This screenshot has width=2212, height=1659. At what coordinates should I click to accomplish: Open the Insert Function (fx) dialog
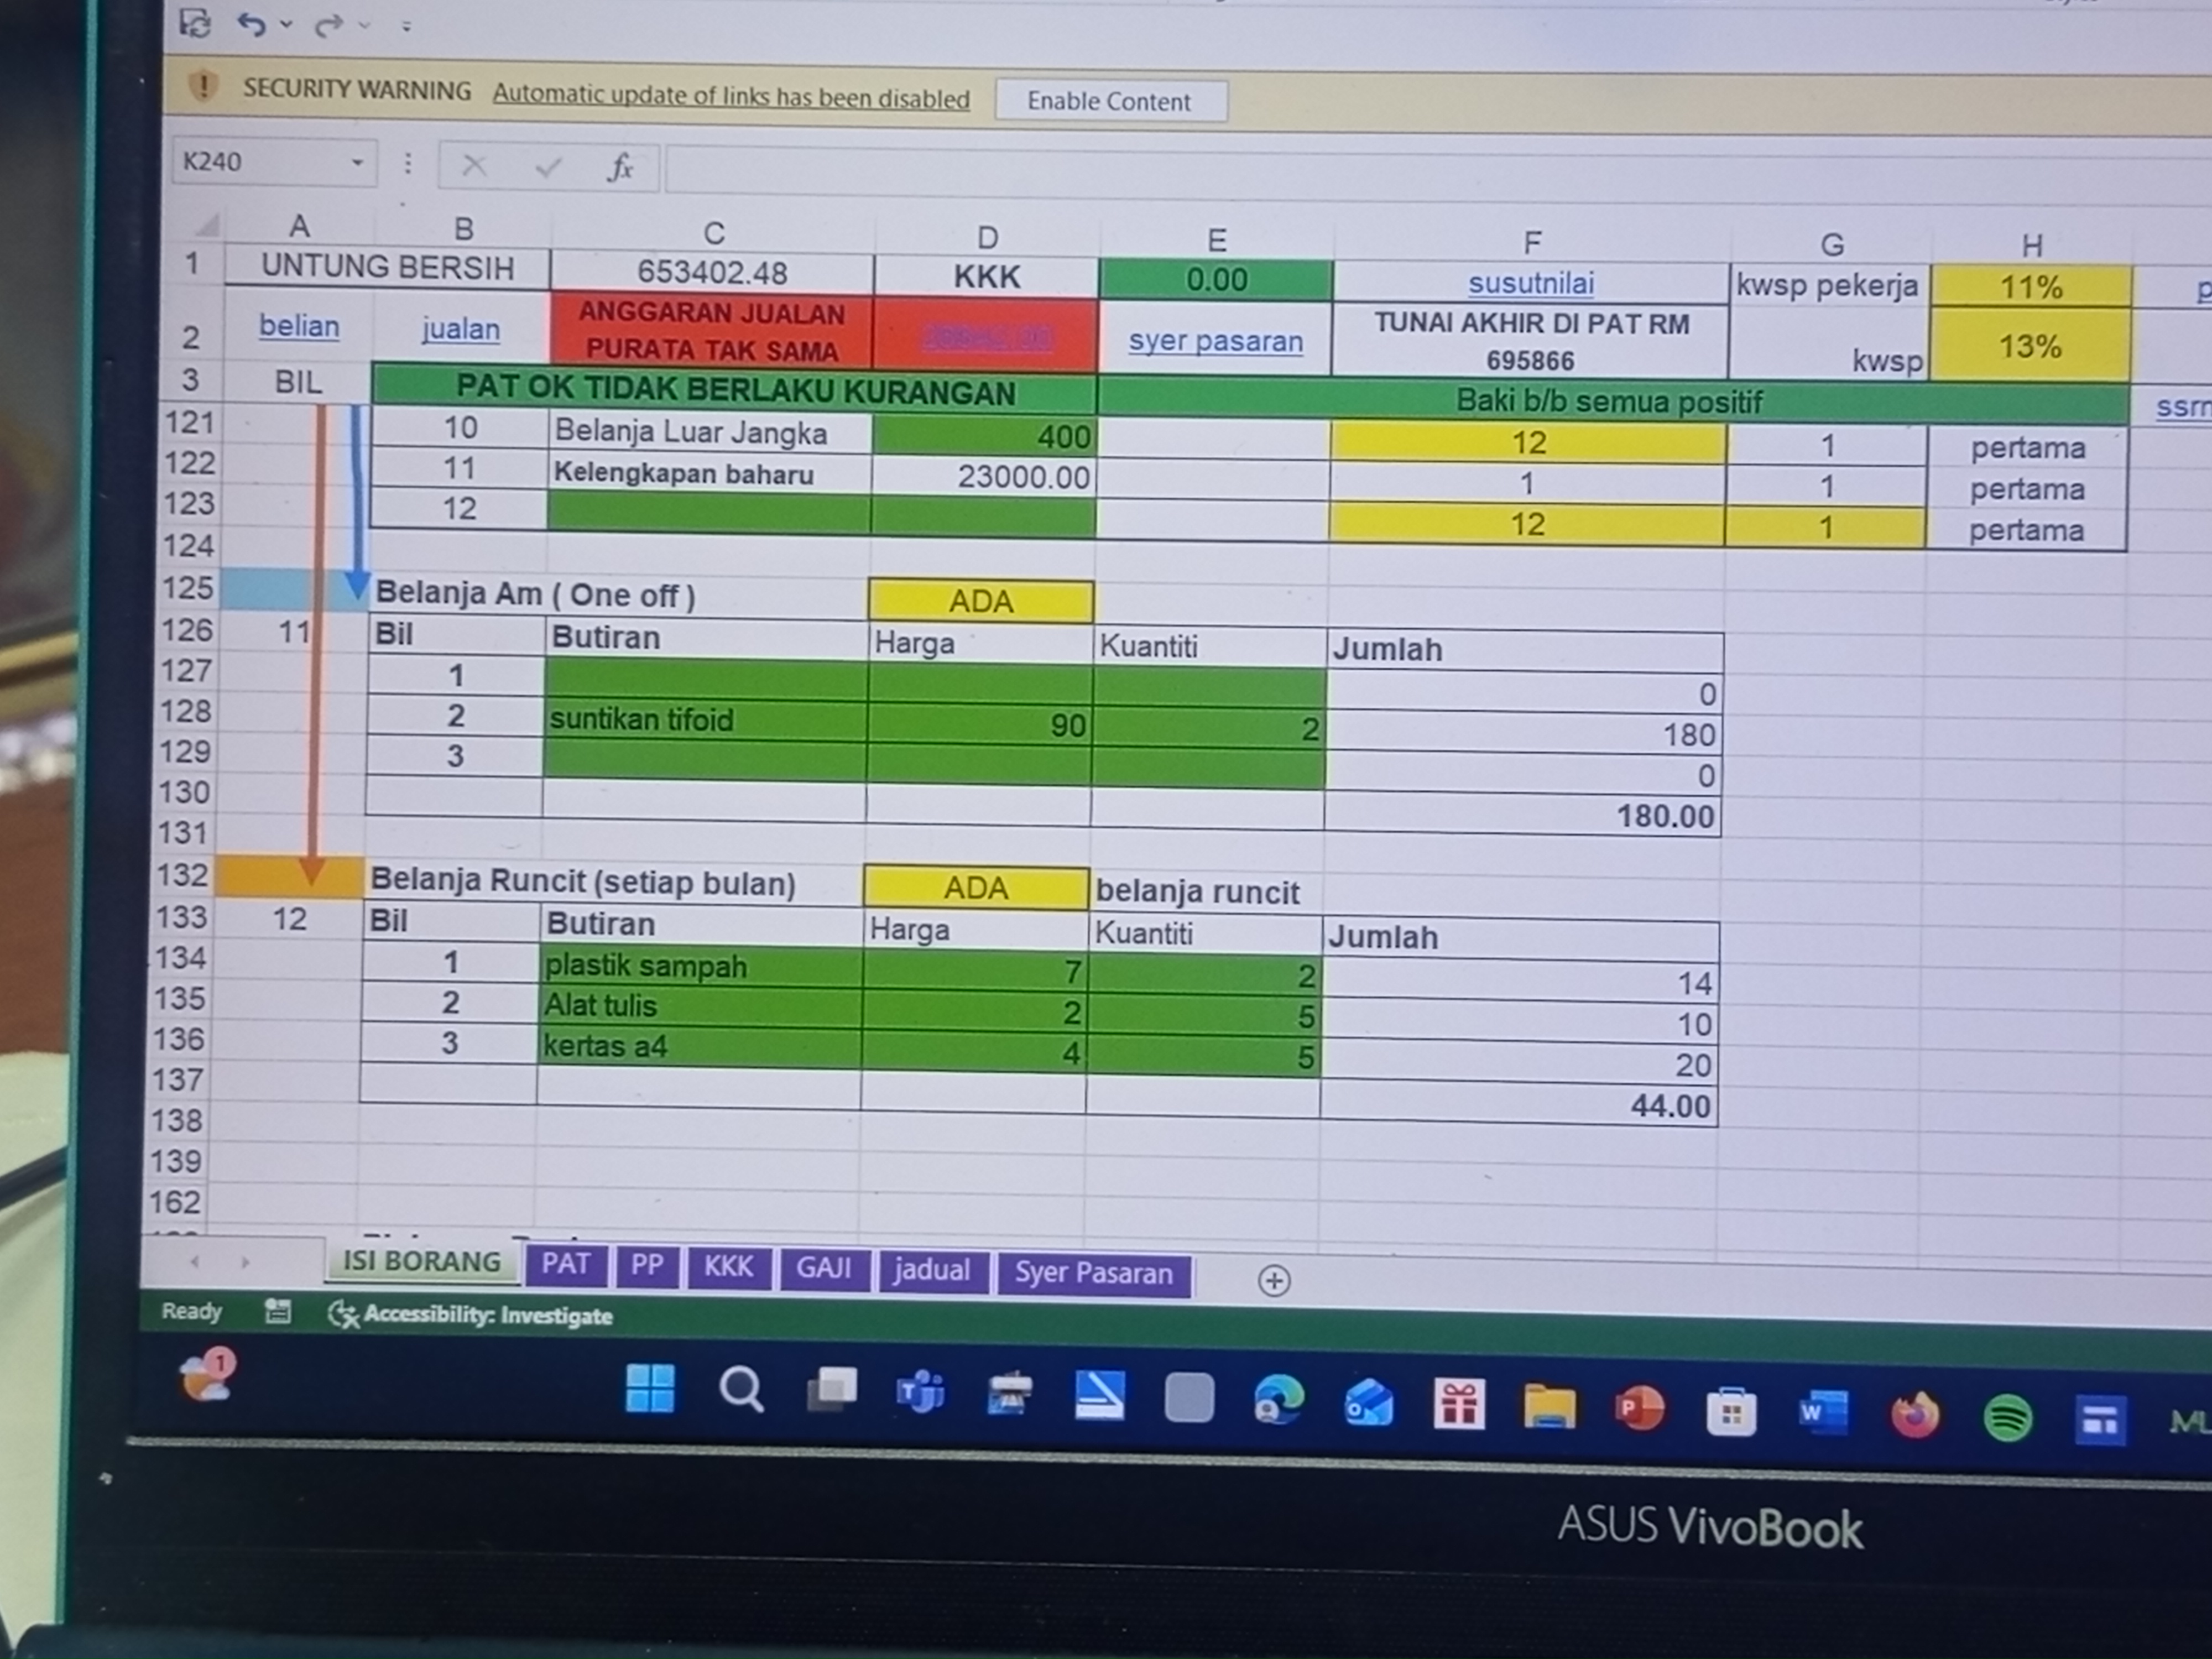[x=621, y=167]
